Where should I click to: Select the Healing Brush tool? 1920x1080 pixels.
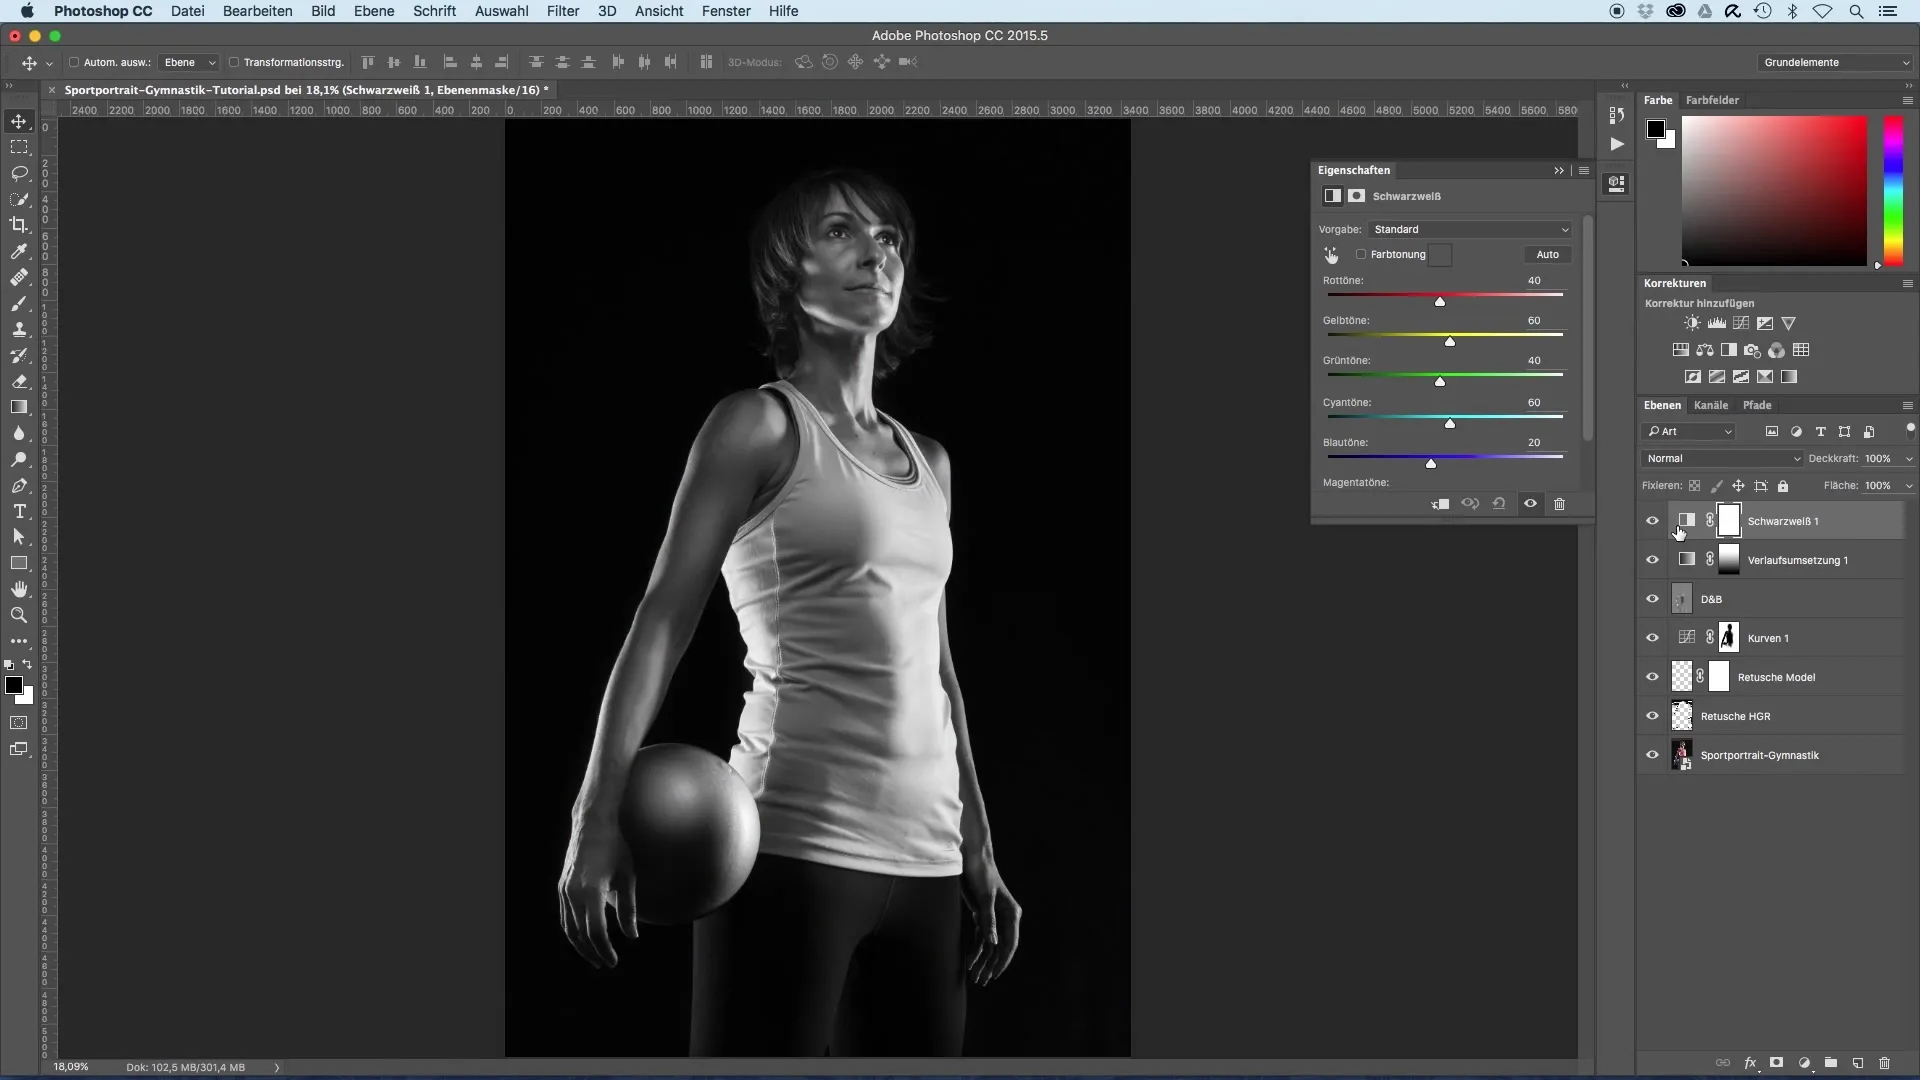coord(19,277)
